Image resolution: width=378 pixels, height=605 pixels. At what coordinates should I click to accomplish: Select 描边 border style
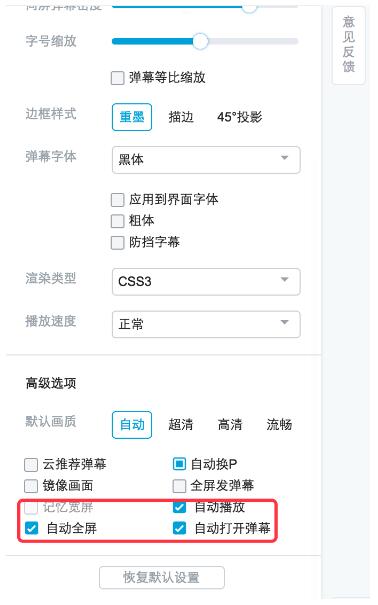(x=181, y=117)
